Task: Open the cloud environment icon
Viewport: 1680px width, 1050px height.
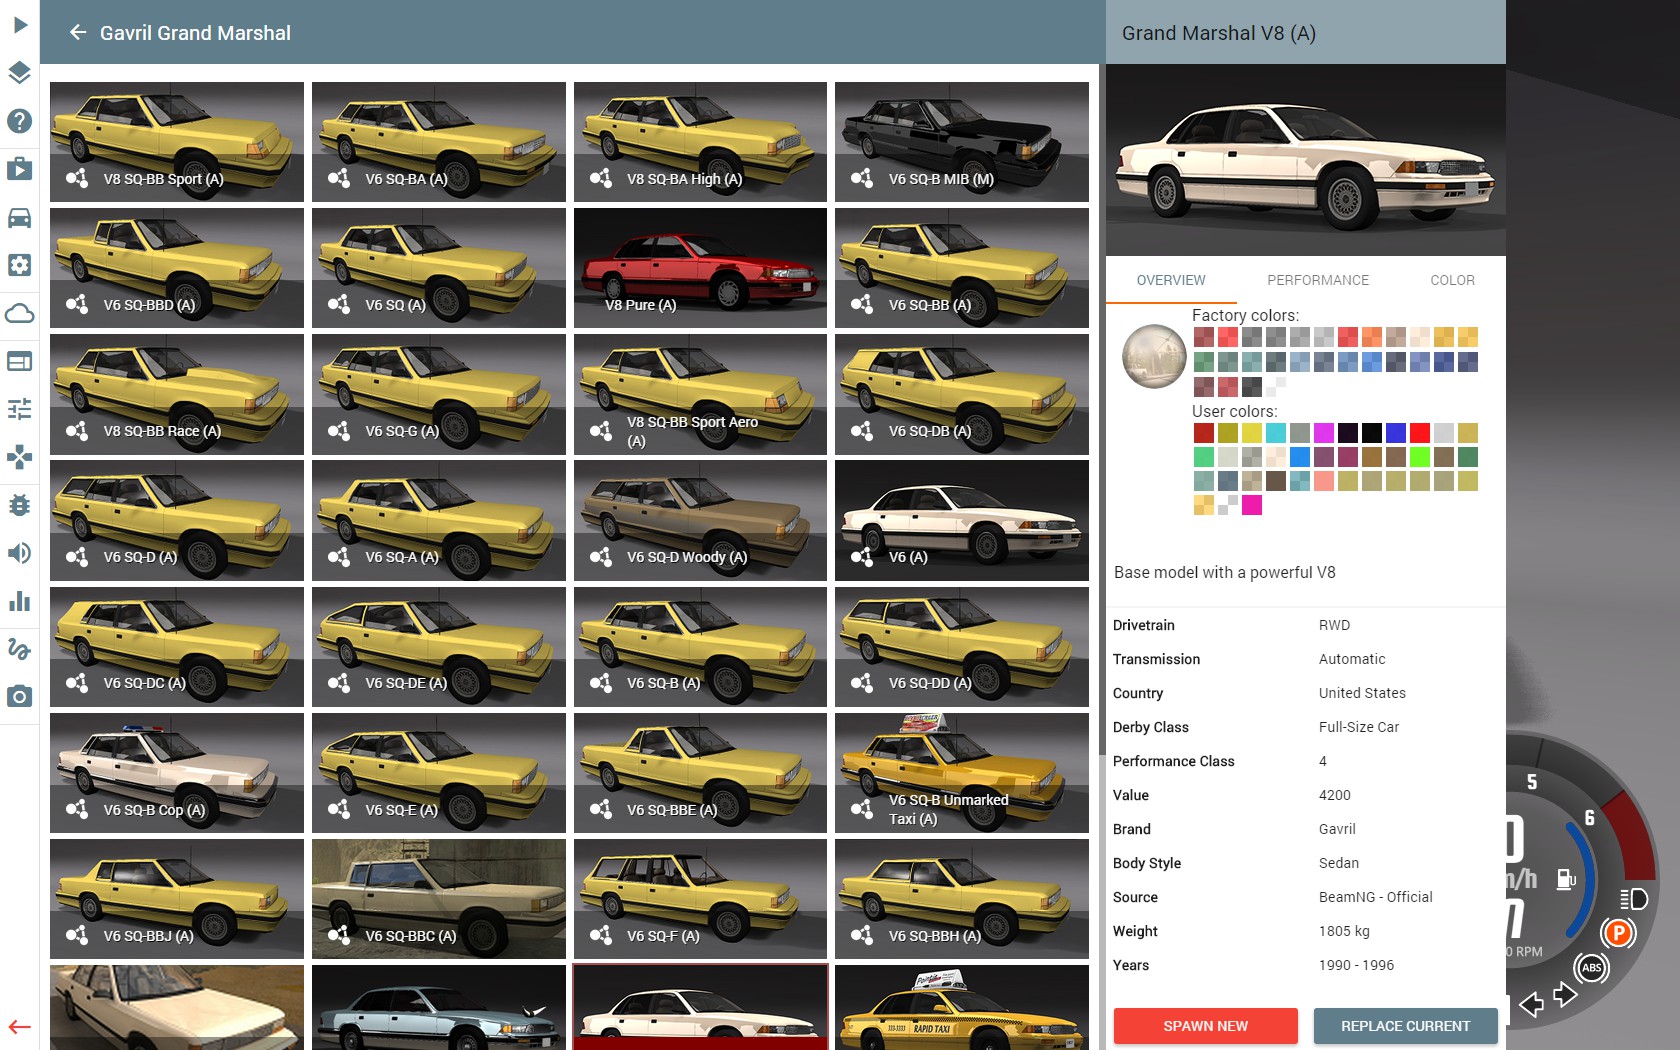Action: [20, 313]
